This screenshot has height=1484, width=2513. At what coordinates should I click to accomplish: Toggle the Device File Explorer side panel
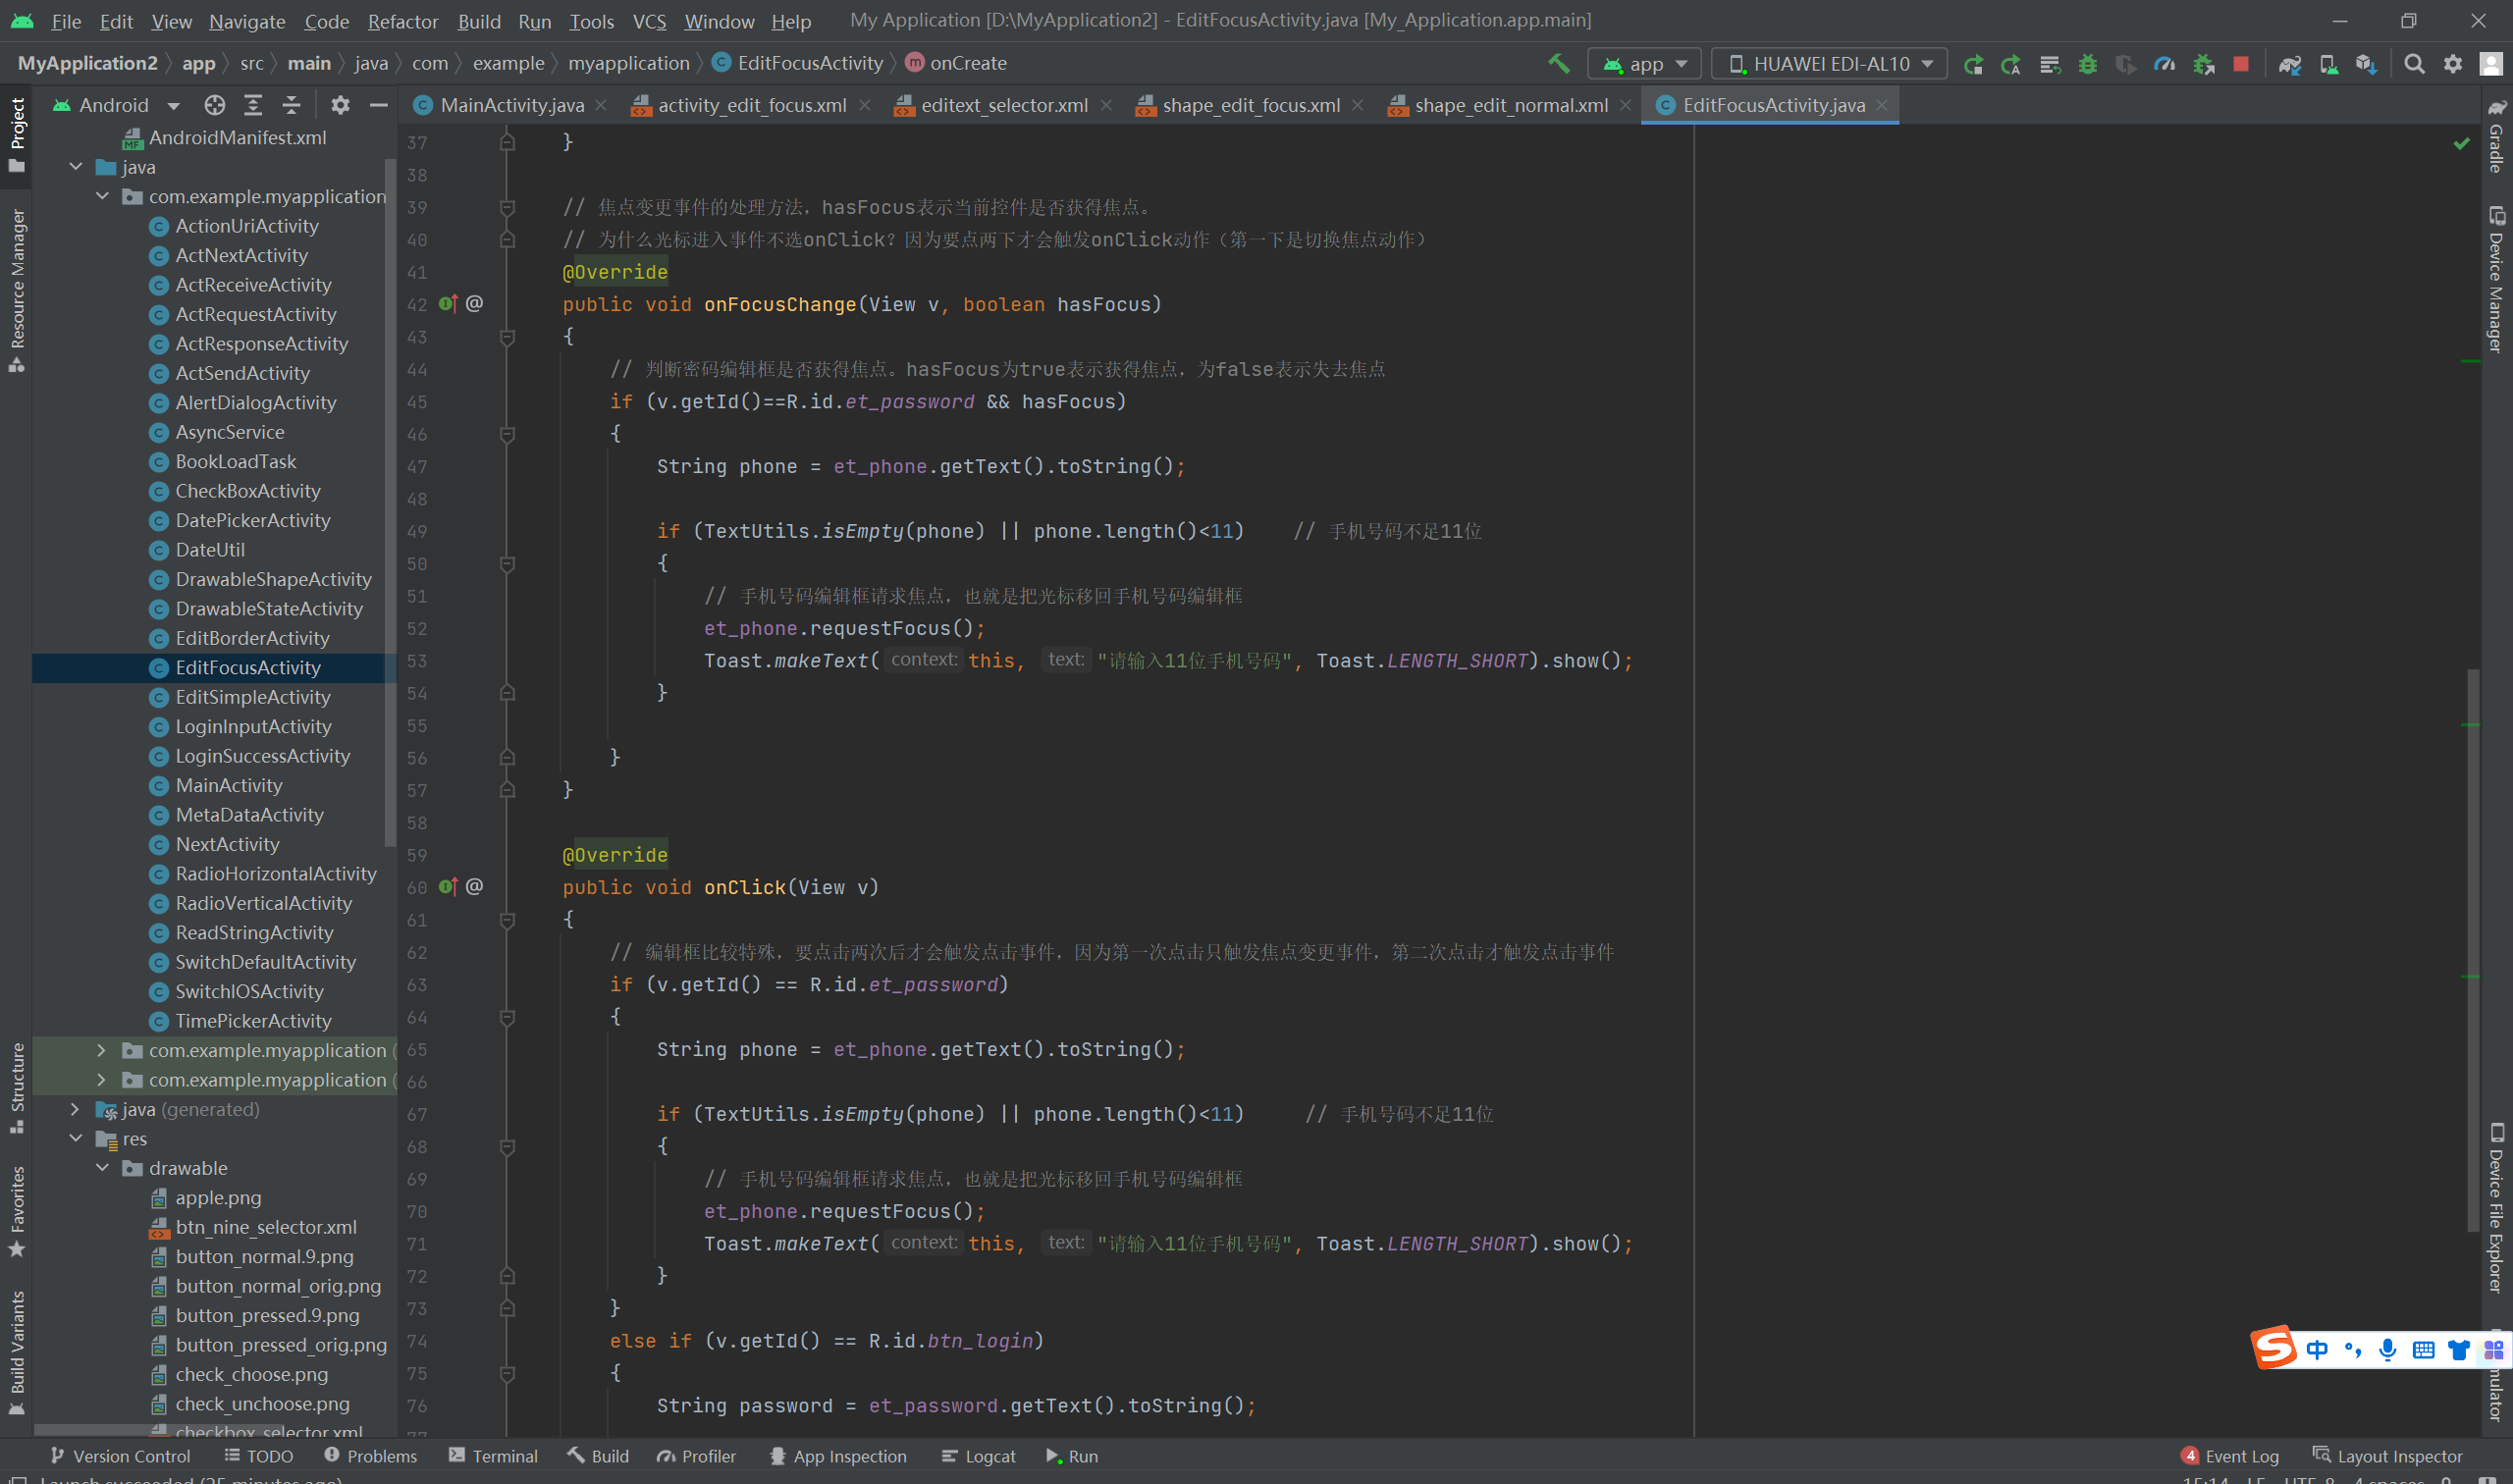(2496, 1209)
